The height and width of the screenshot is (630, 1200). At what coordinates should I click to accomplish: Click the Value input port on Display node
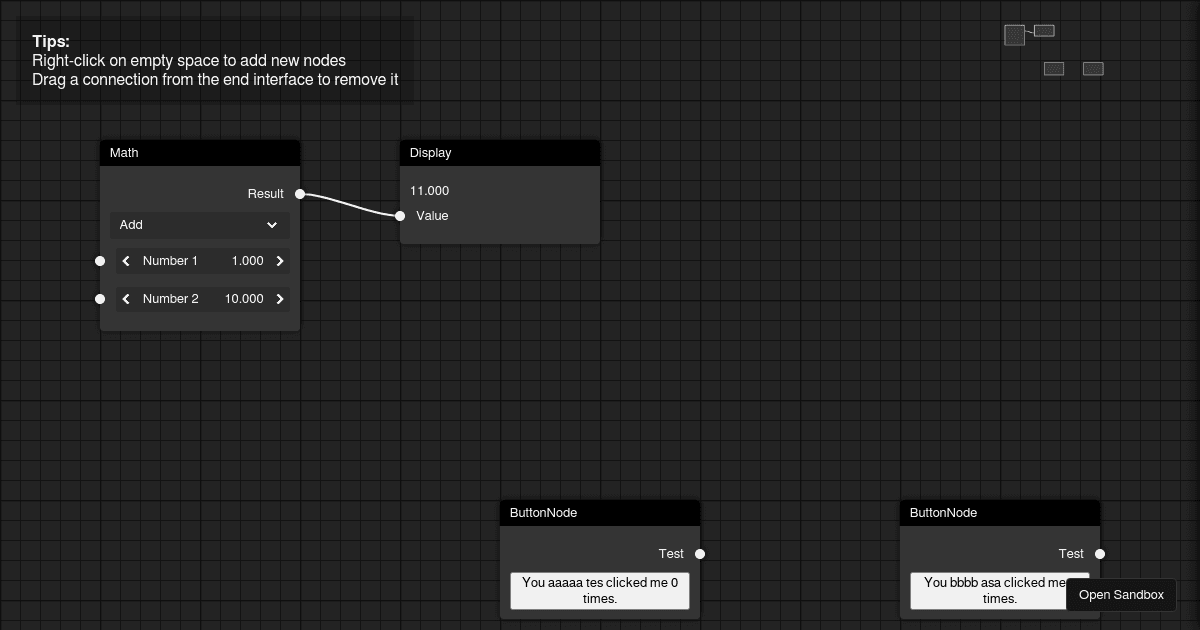[x=400, y=216]
